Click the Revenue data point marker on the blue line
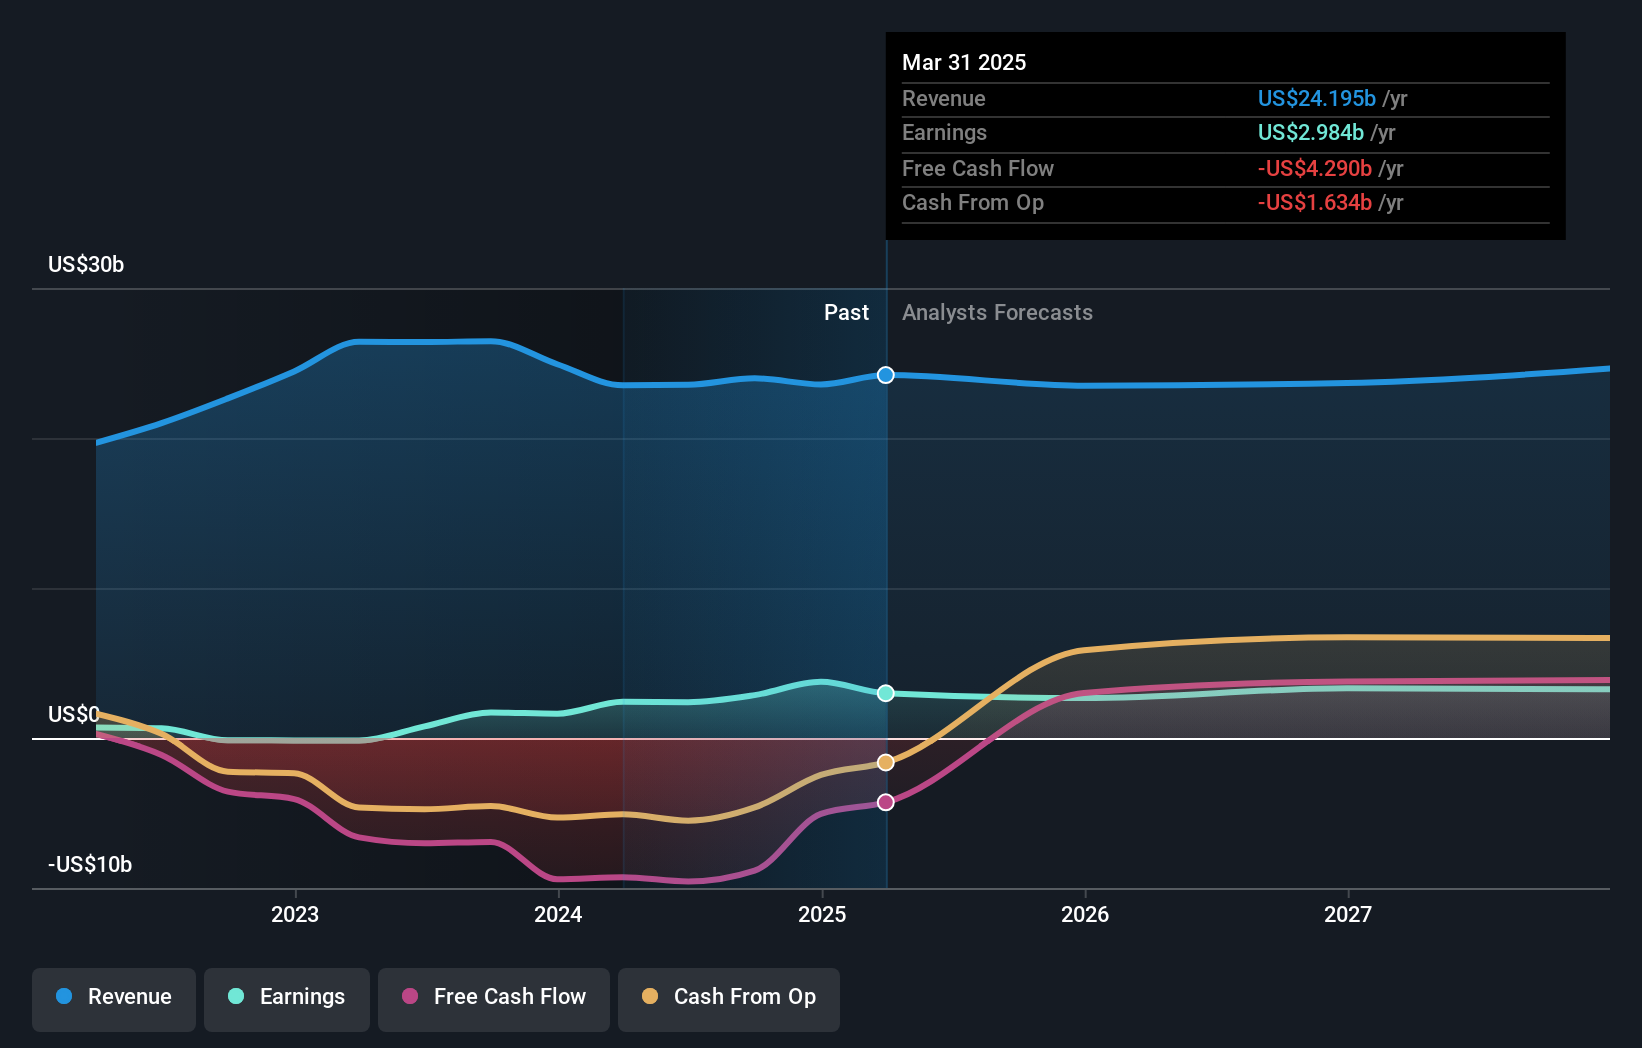 point(886,375)
